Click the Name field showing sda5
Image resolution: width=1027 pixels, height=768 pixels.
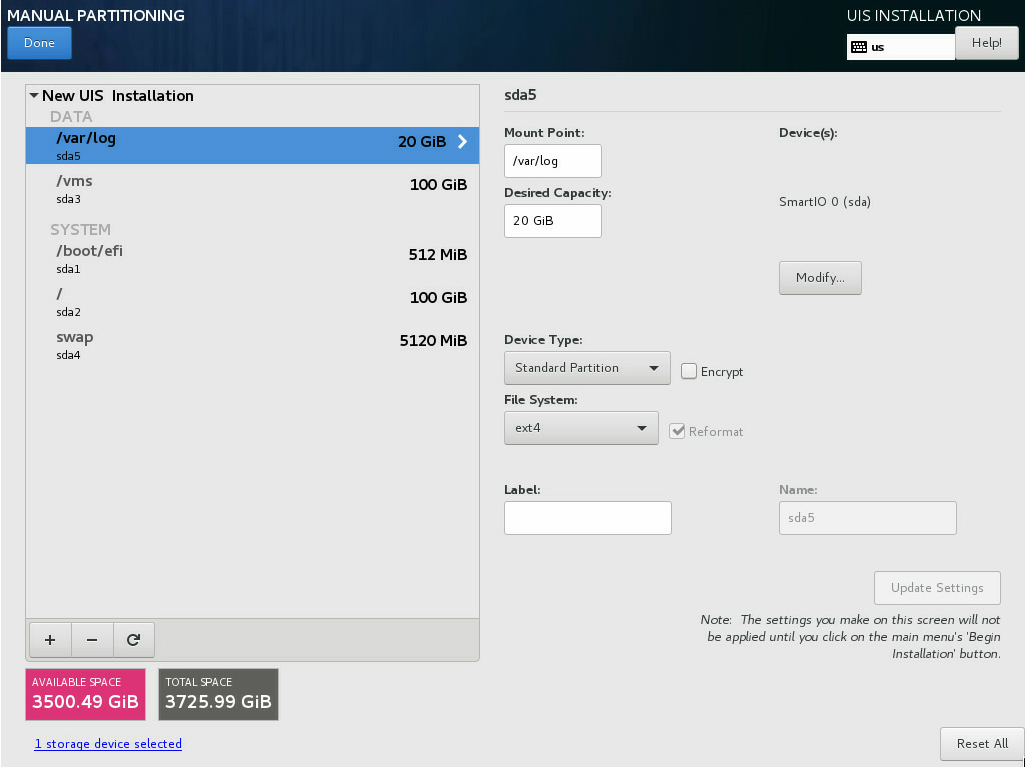tap(867, 518)
